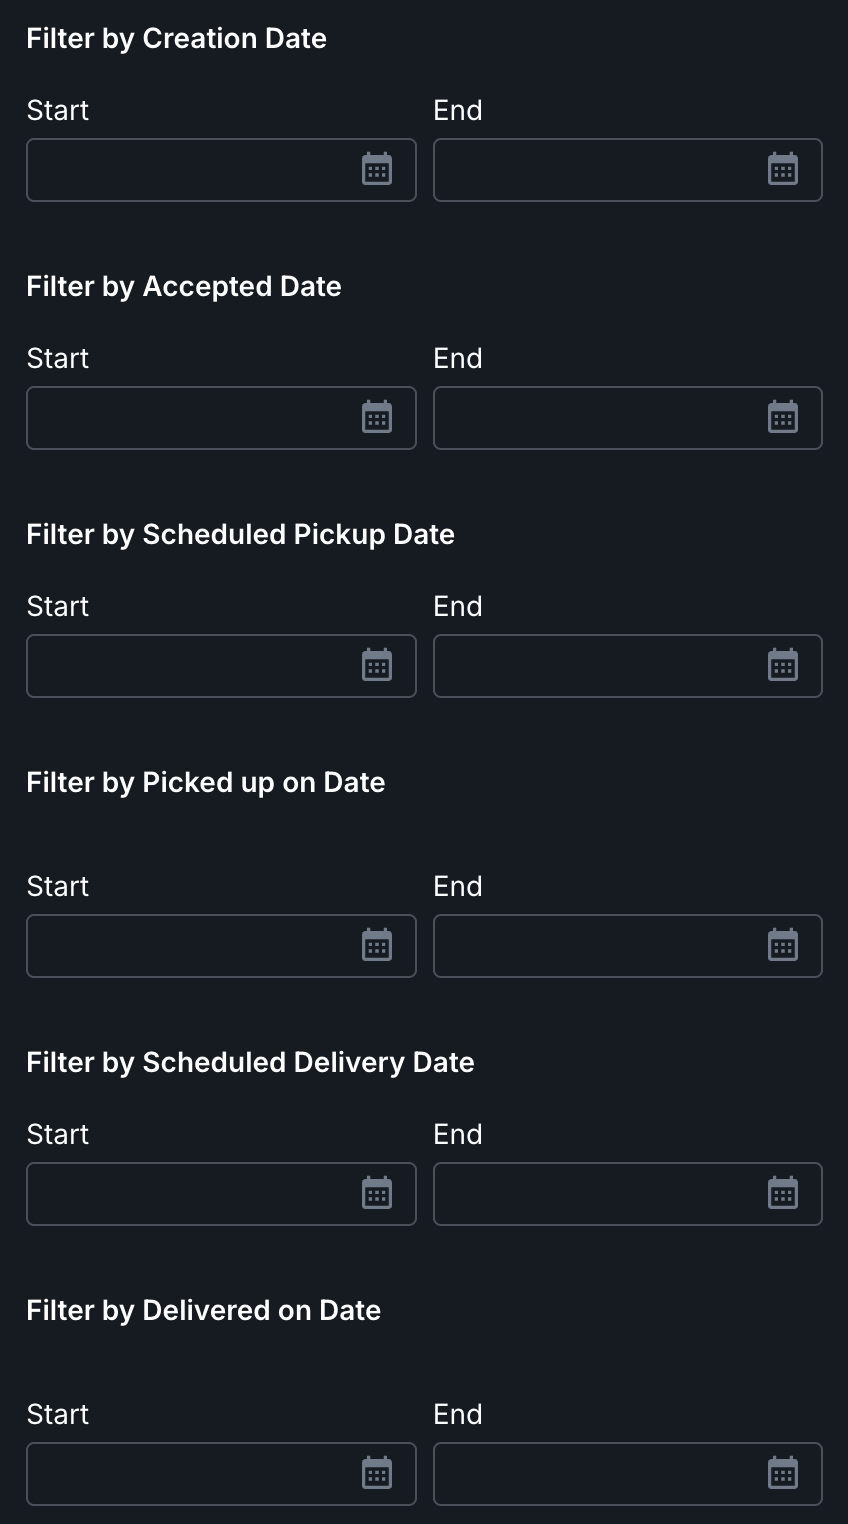Open the Scheduled Delivery Date End calendar icon

click(x=783, y=1194)
